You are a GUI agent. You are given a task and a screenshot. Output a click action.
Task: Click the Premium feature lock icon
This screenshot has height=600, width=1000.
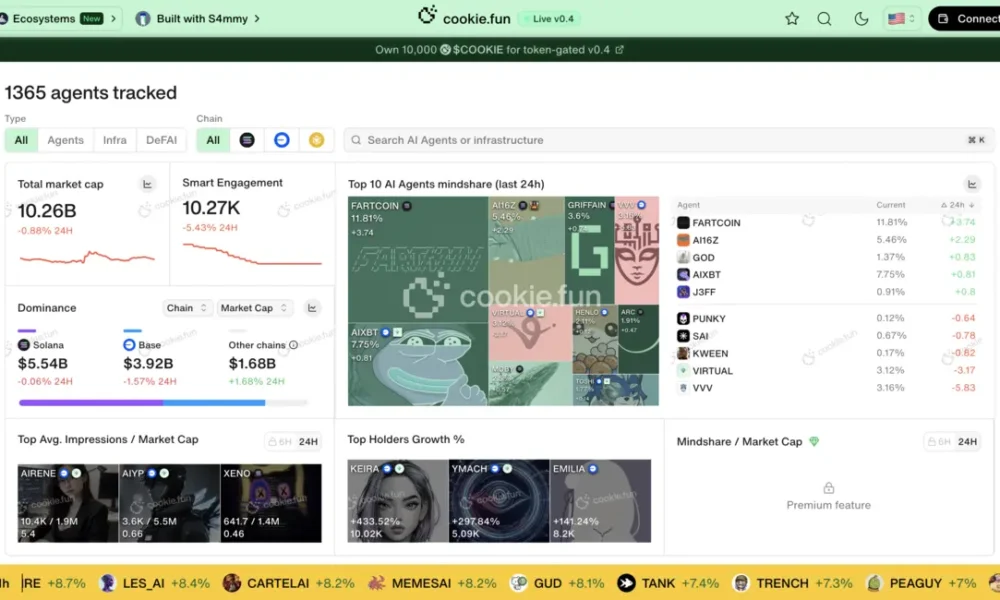pos(828,488)
